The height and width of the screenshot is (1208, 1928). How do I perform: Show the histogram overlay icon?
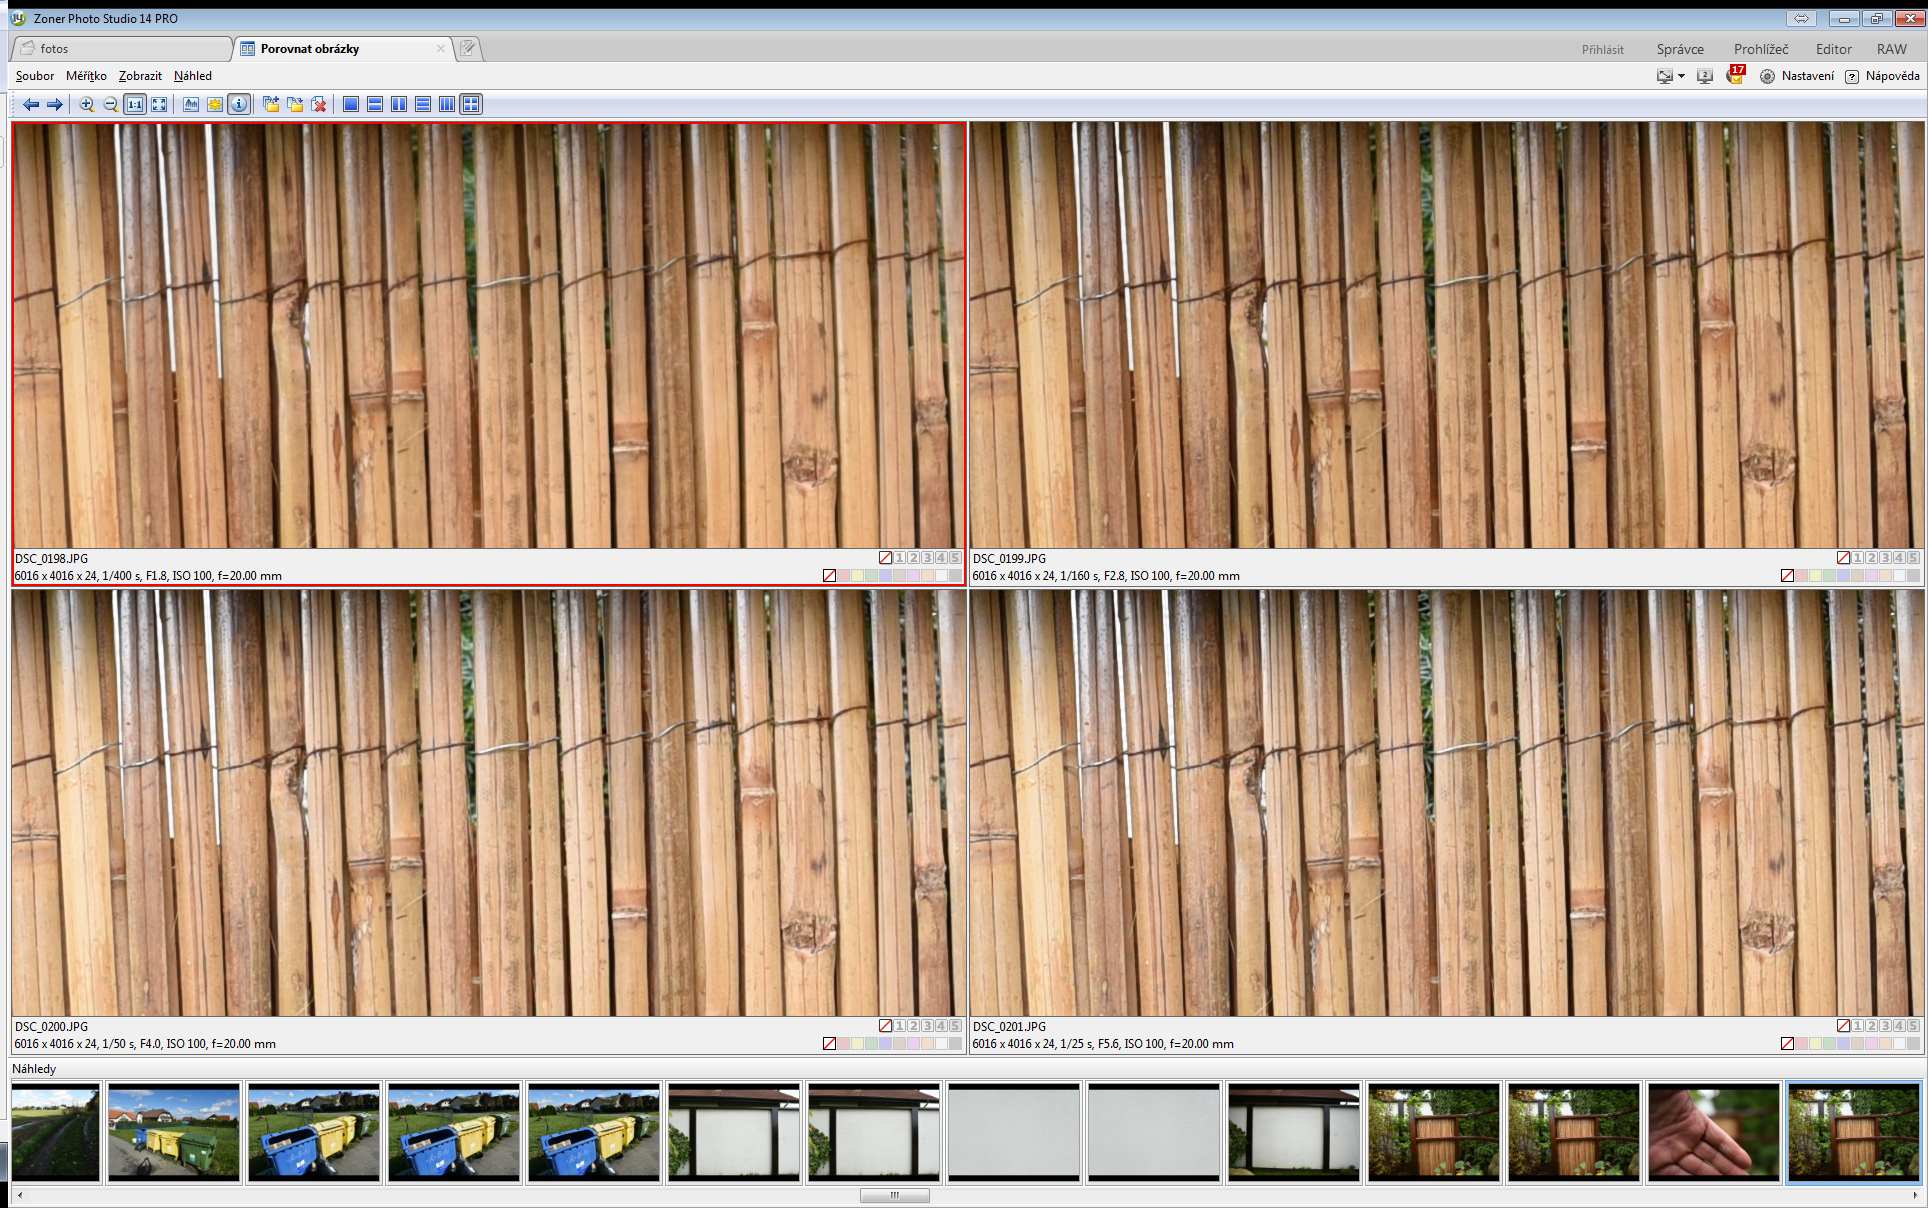click(191, 104)
